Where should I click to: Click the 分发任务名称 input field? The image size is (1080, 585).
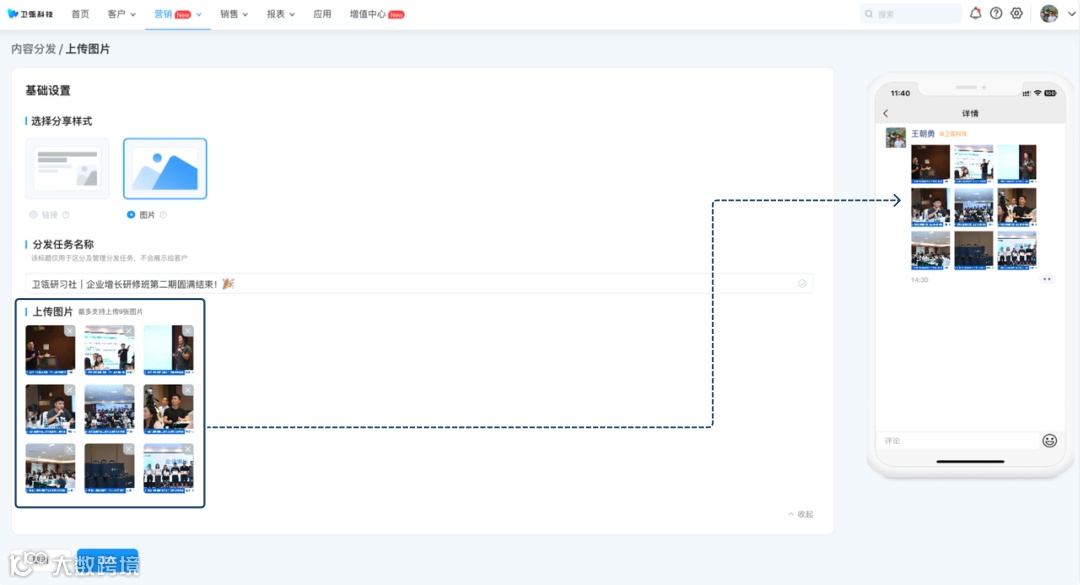(x=419, y=284)
